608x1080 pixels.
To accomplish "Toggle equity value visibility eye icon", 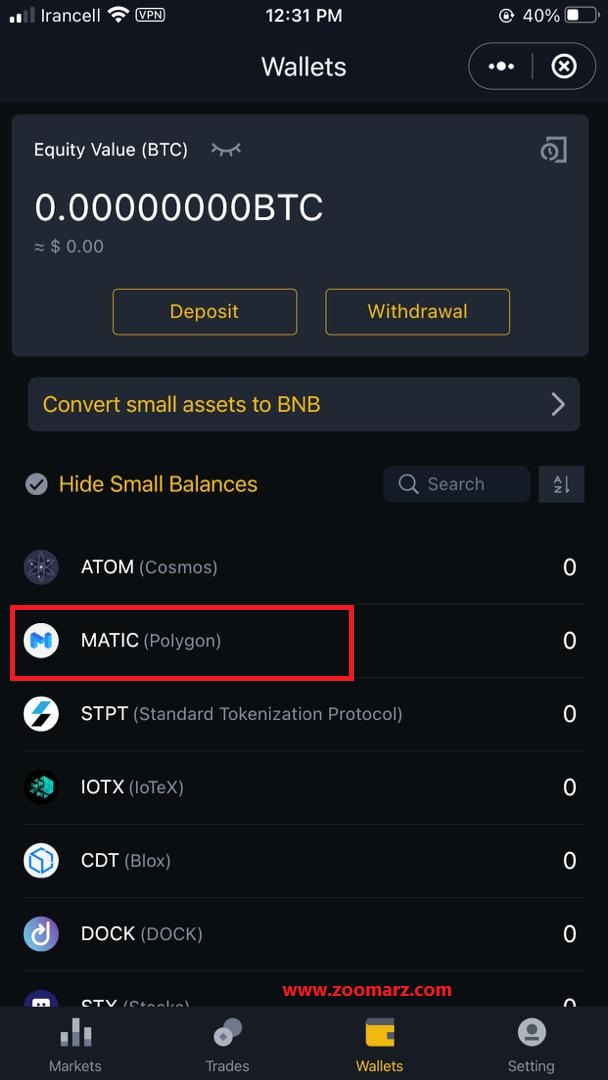I will click(x=227, y=149).
